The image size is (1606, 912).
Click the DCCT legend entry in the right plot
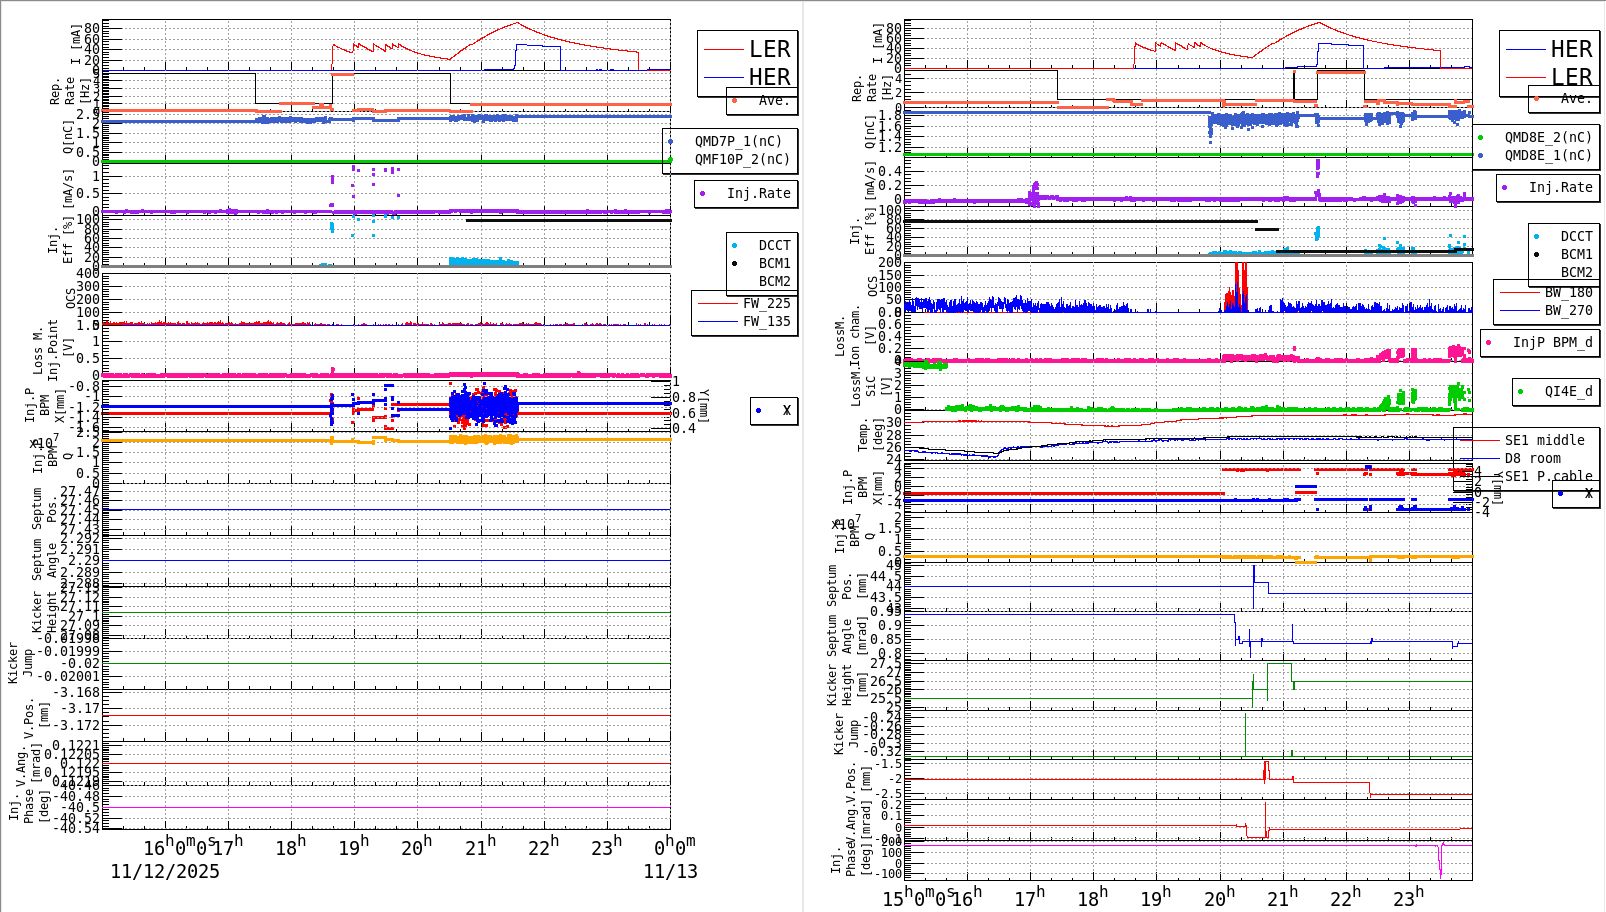point(1576,236)
